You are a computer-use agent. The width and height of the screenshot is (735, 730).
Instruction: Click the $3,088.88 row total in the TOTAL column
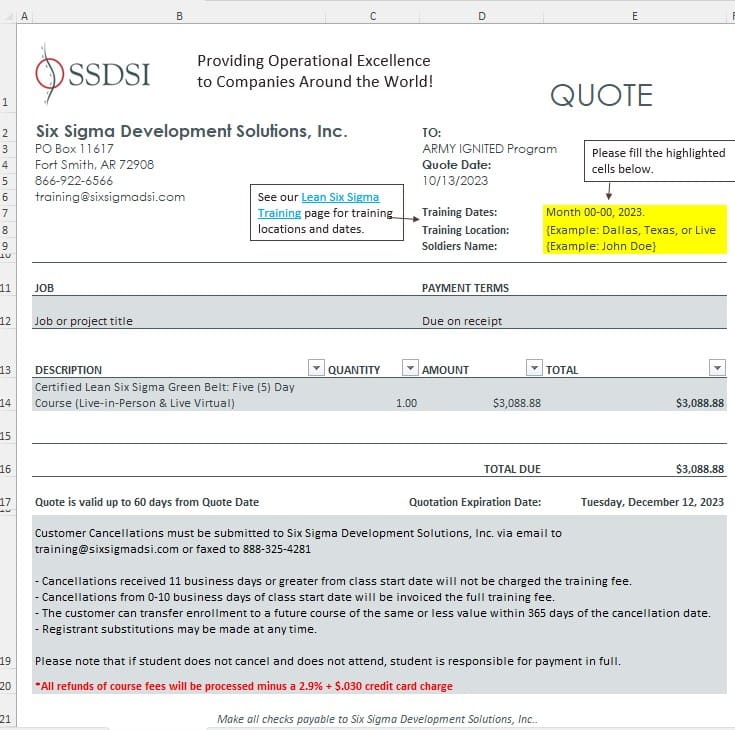point(699,403)
